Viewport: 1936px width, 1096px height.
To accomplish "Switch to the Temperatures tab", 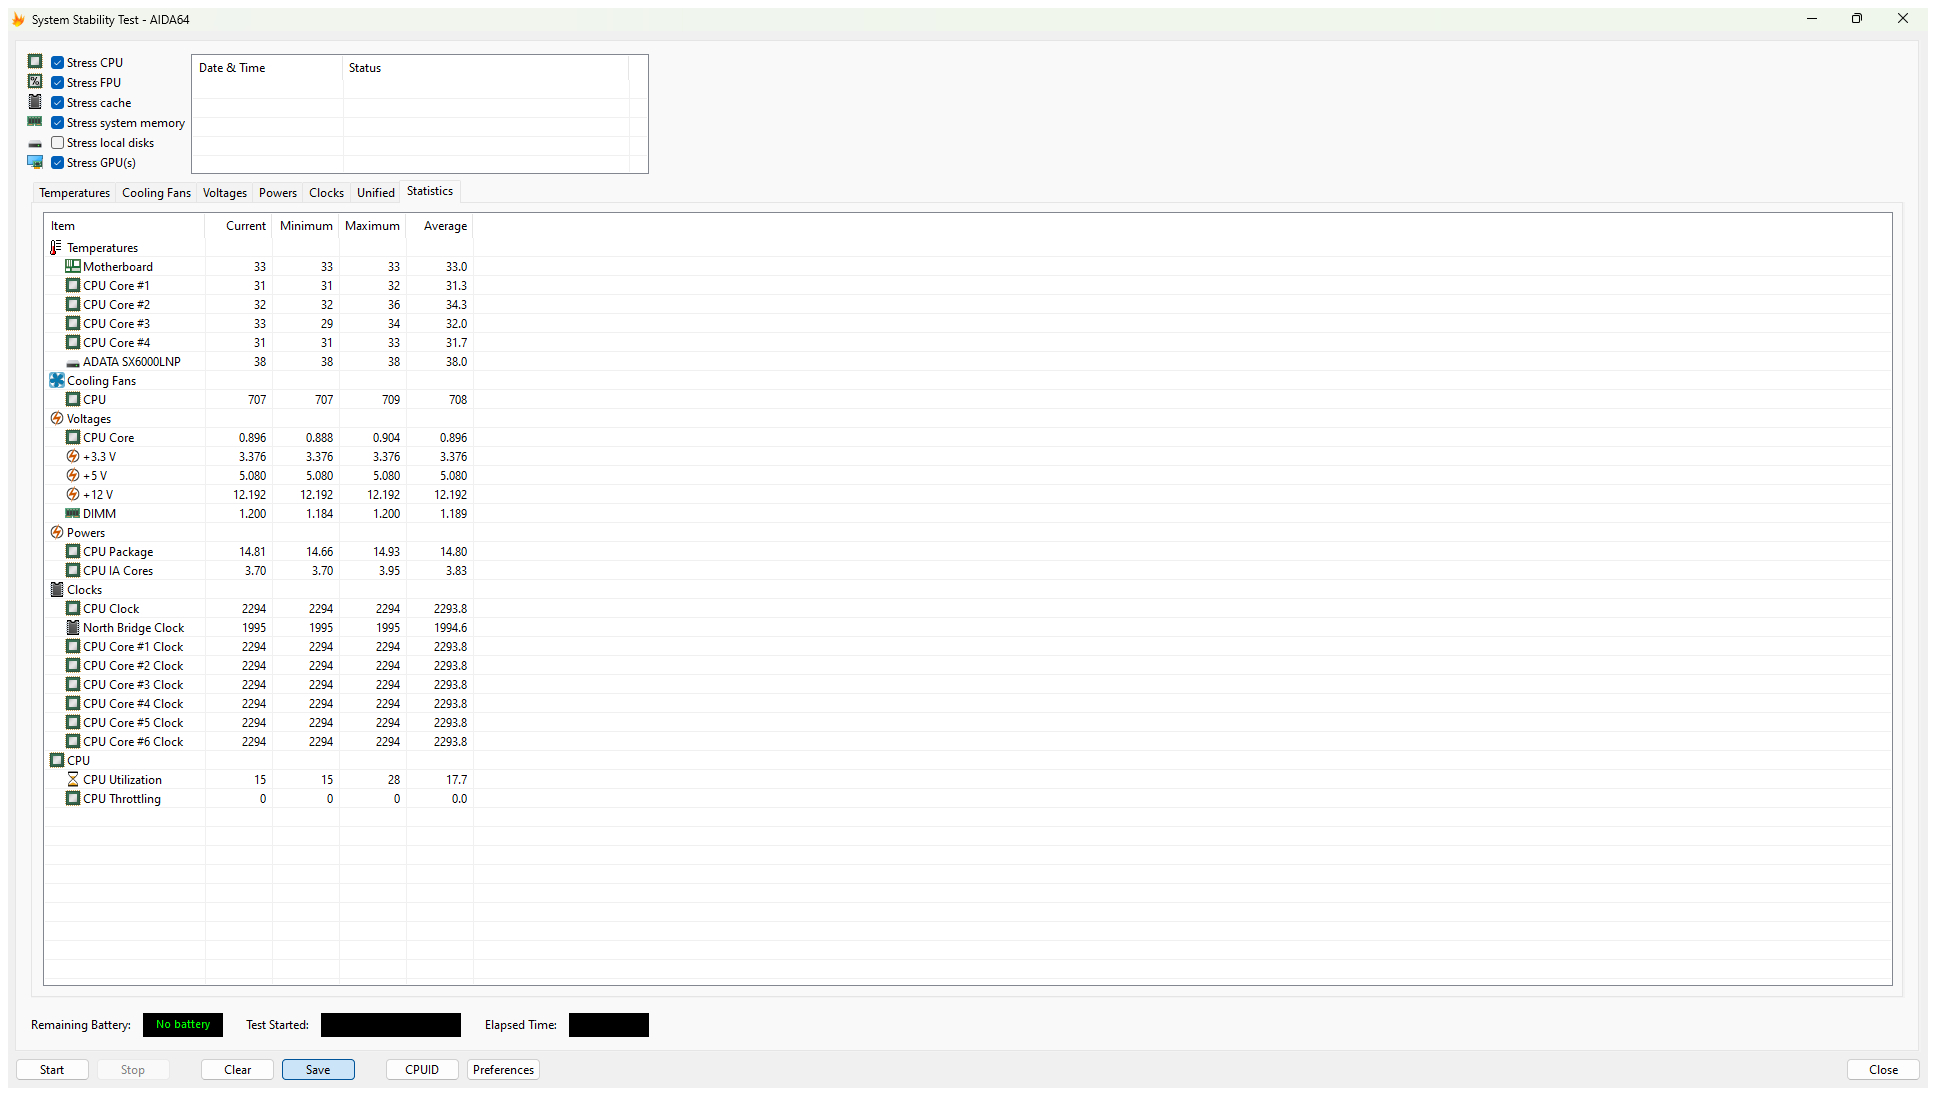I will pos(74,192).
